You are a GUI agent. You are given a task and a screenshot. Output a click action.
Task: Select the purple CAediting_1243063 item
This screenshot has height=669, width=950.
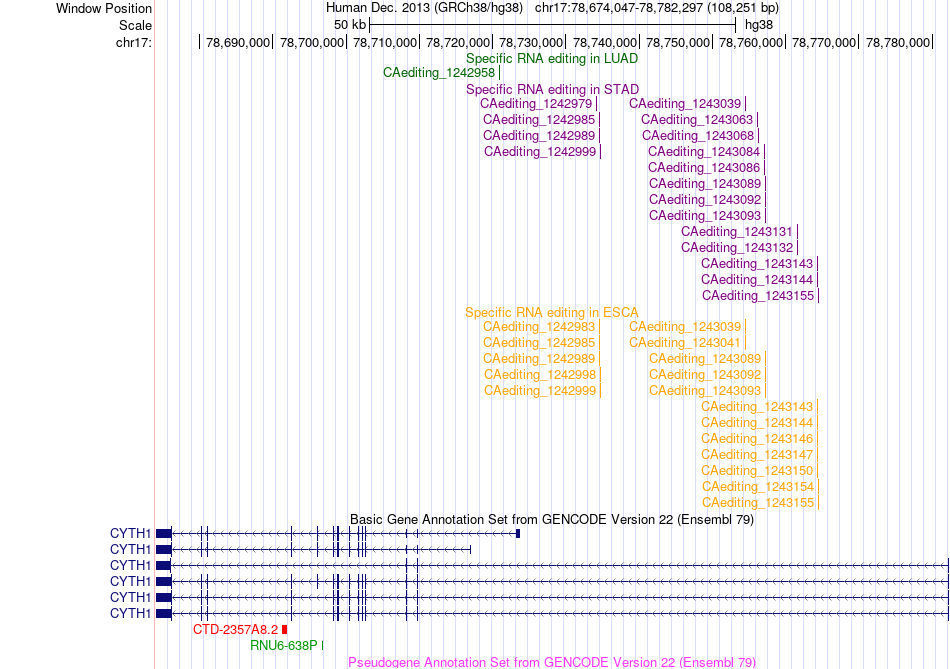point(697,120)
